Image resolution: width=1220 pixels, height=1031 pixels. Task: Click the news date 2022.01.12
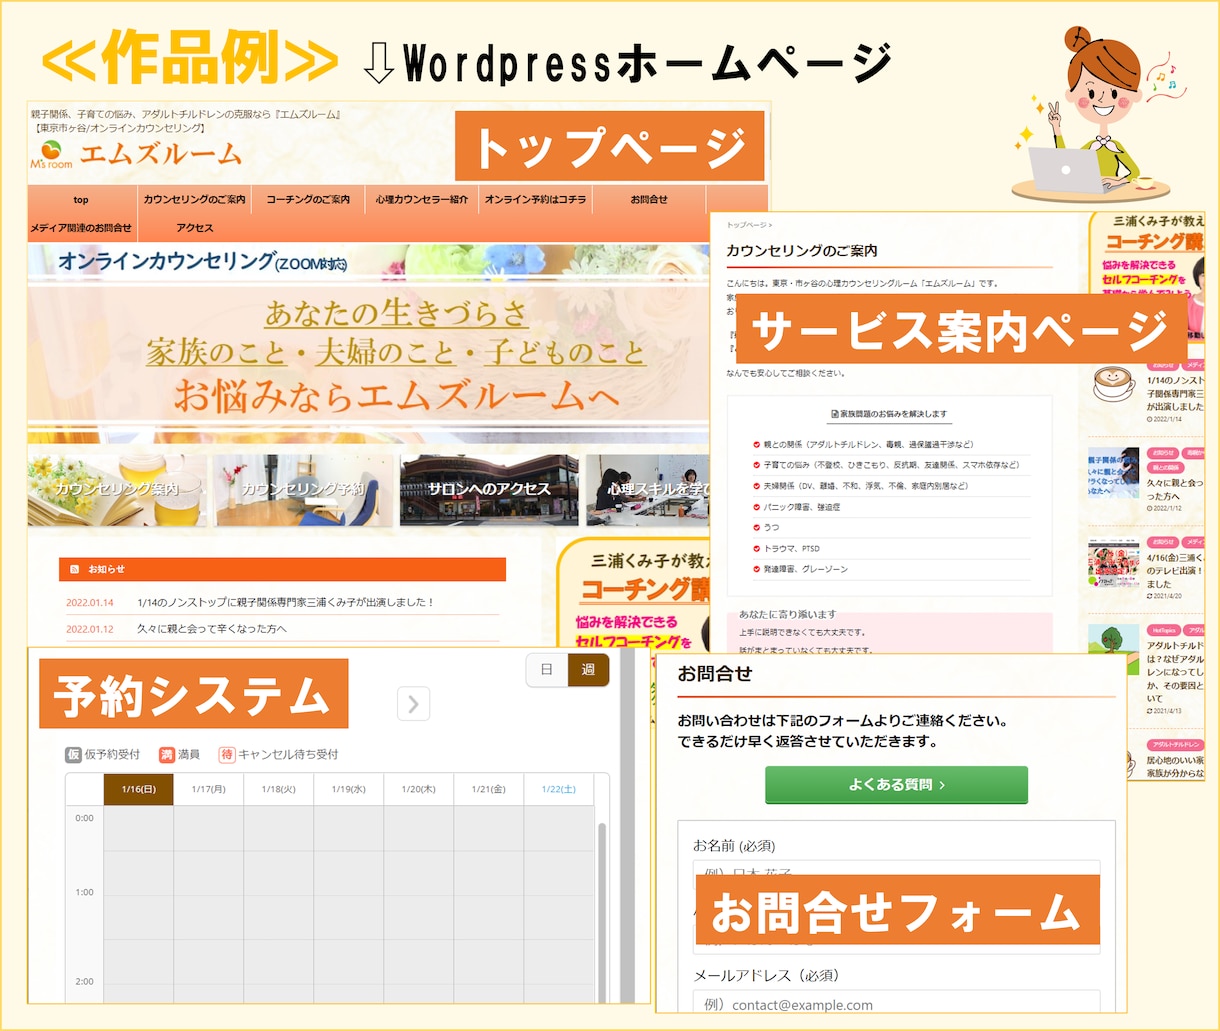click(x=90, y=629)
